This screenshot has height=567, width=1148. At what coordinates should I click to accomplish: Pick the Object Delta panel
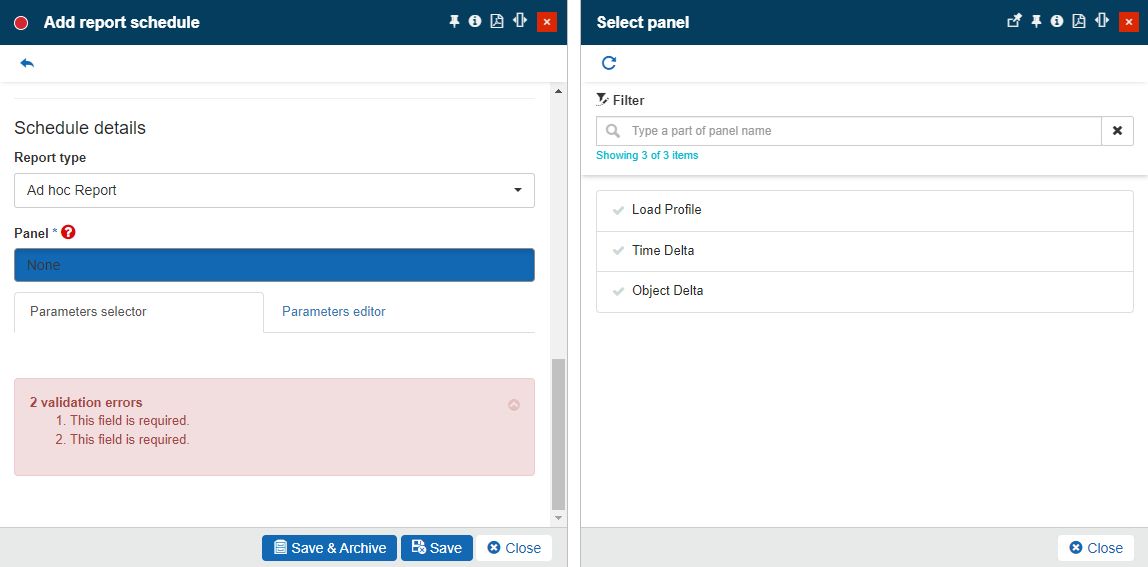[x=667, y=291]
